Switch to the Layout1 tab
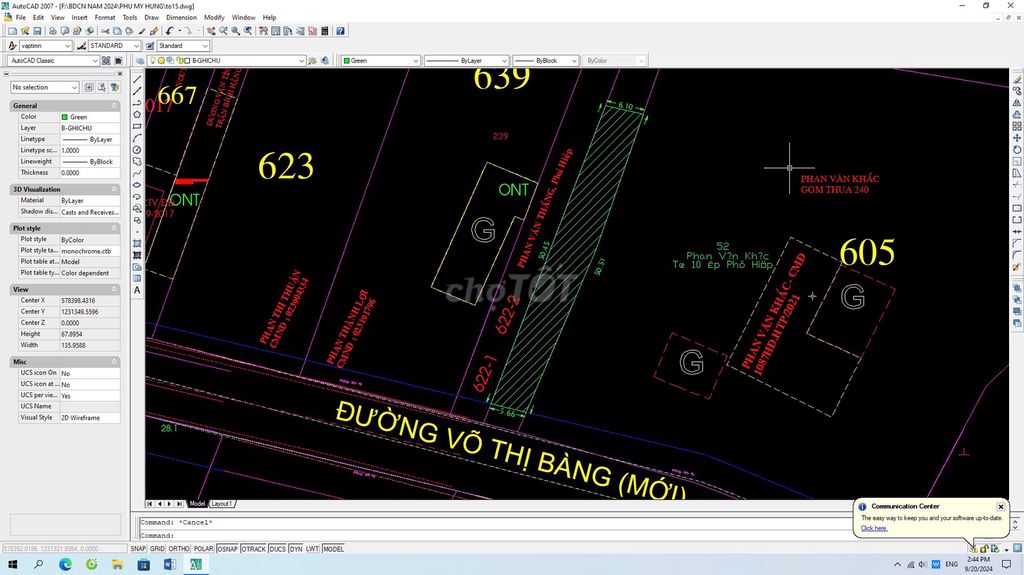This screenshot has width=1024, height=575. coord(221,504)
